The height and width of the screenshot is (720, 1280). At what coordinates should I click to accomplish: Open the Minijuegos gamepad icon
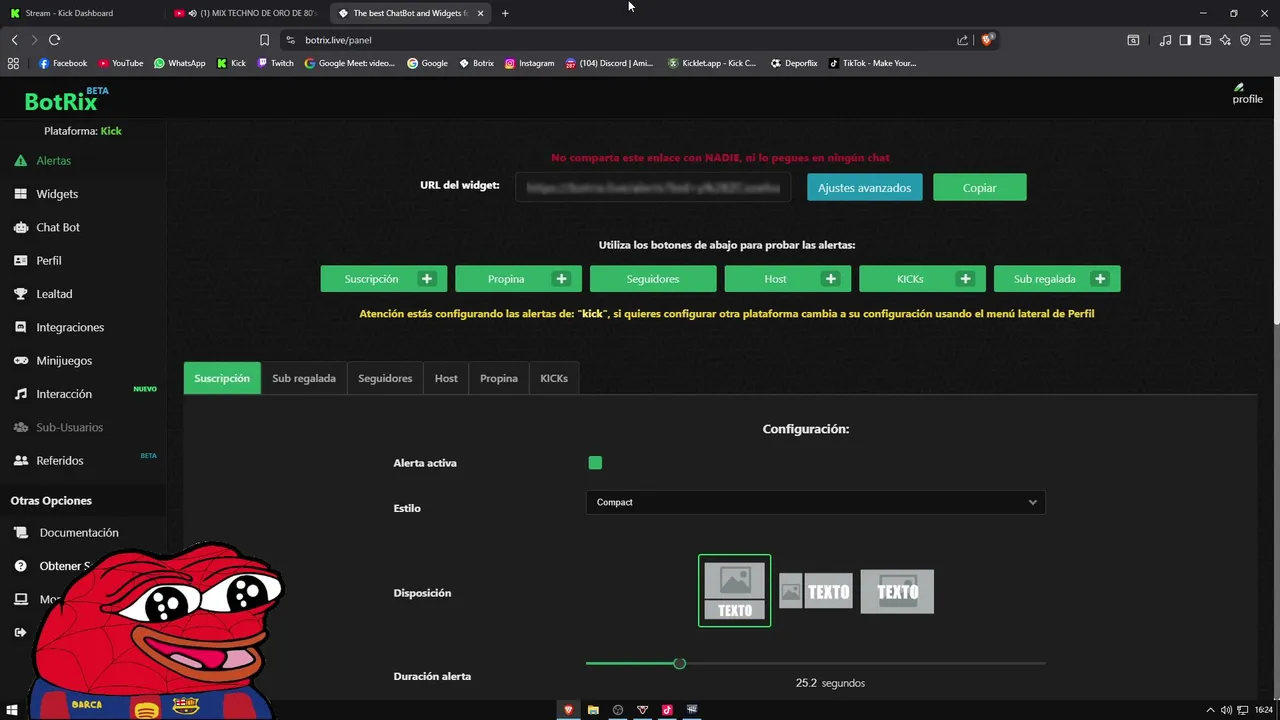pos(20,360)
